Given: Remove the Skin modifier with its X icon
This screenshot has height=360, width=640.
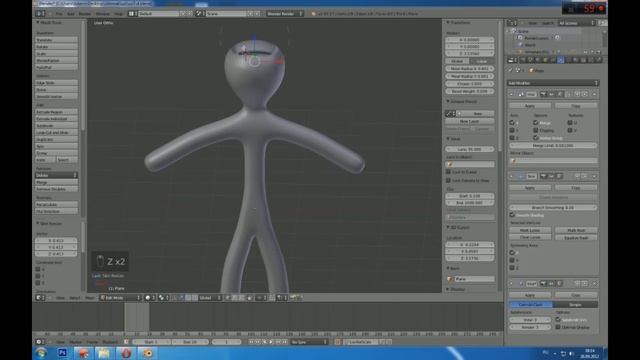Looking at the screenshot, I should tap(594, 176).
